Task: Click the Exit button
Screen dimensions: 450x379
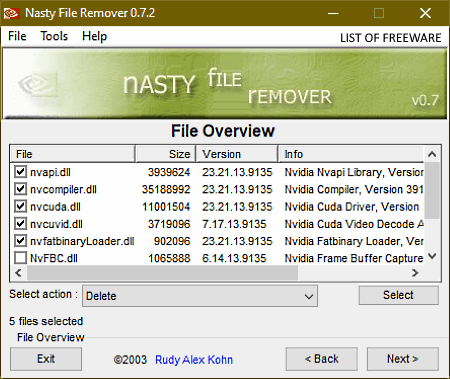Action: coord(46,359)
